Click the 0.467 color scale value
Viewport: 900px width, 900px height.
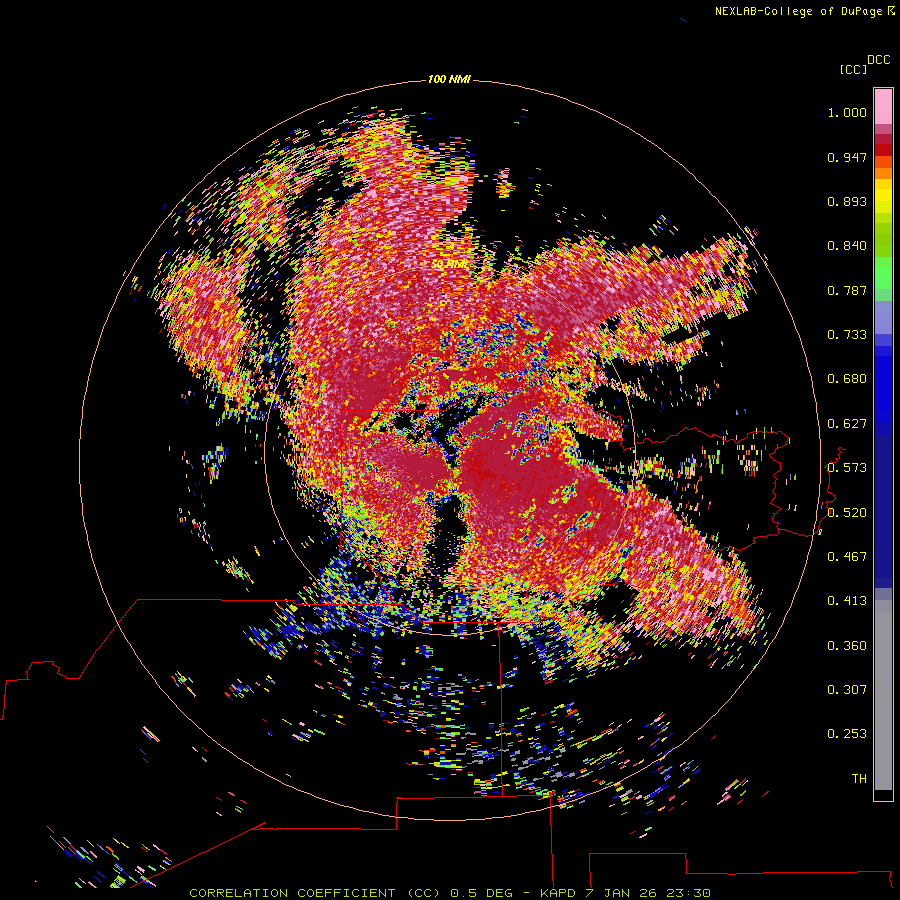click(847, 557)
